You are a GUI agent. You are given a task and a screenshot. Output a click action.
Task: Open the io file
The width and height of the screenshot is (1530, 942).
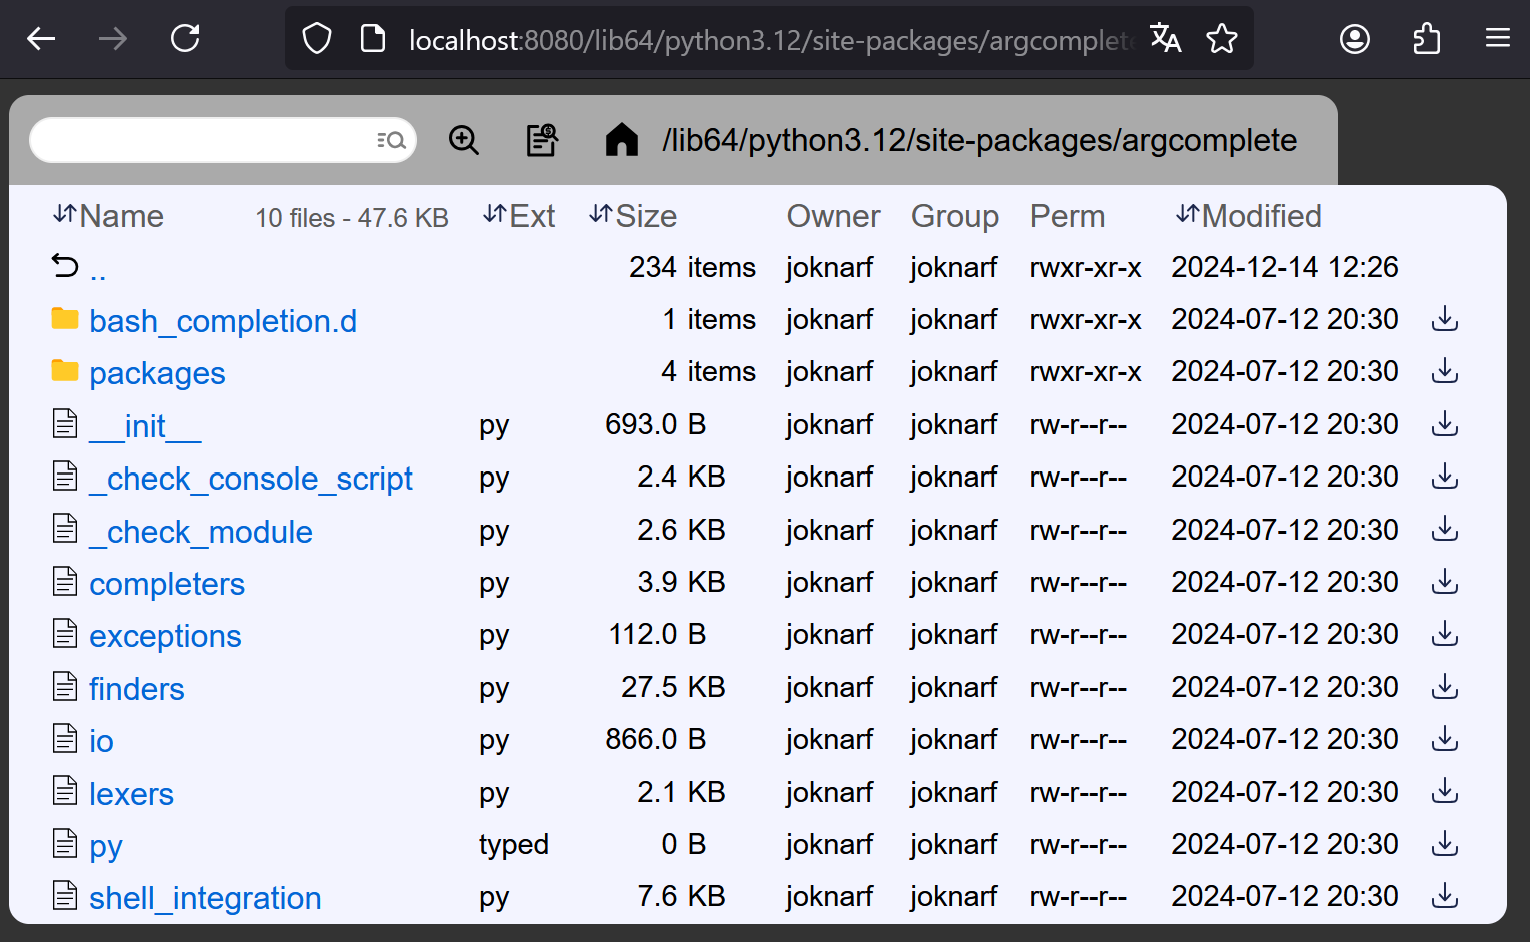(101, 741)
